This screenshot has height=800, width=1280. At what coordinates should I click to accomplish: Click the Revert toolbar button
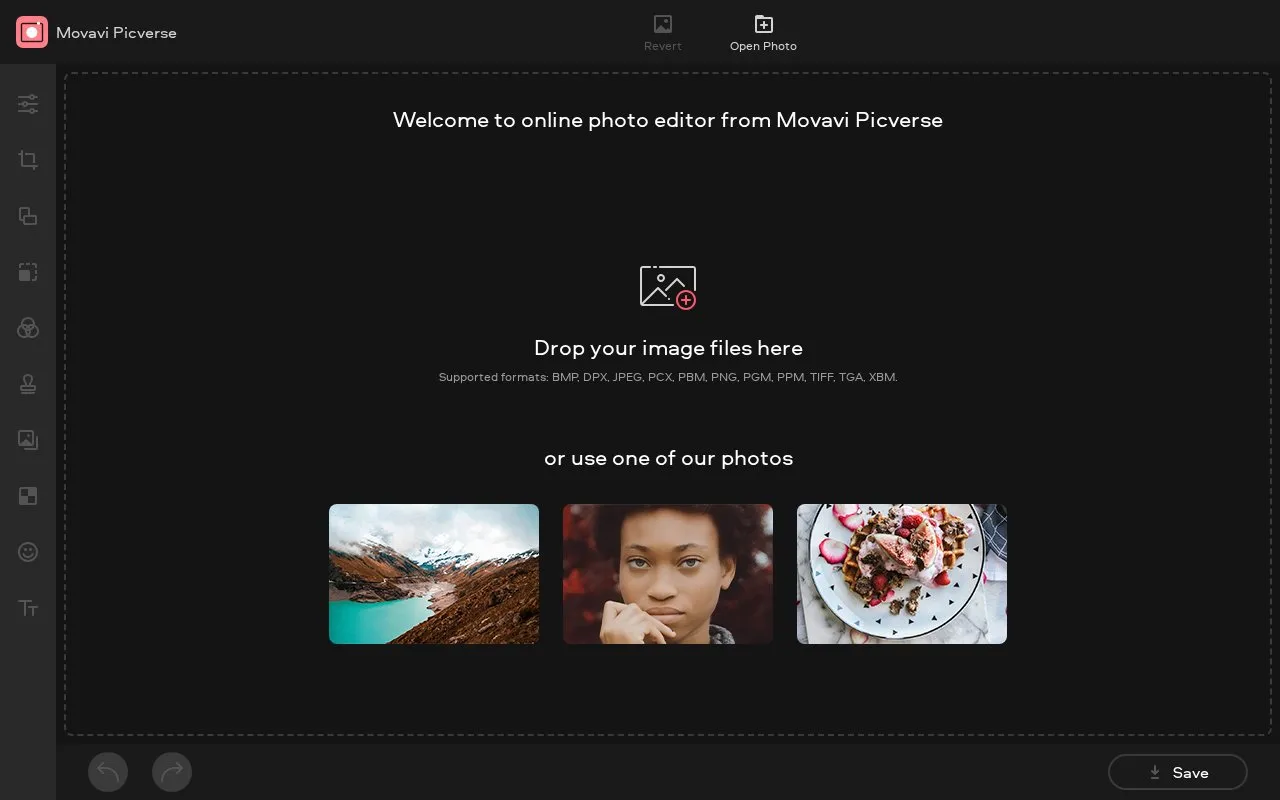pos(663,33)
